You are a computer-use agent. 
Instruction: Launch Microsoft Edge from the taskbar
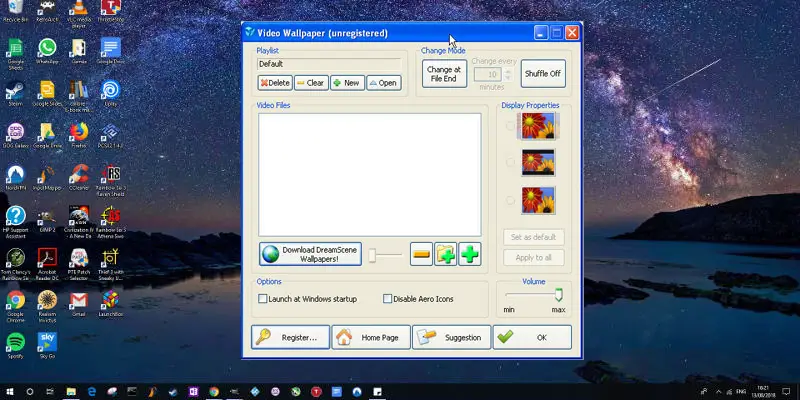click(x=92, y=392)
